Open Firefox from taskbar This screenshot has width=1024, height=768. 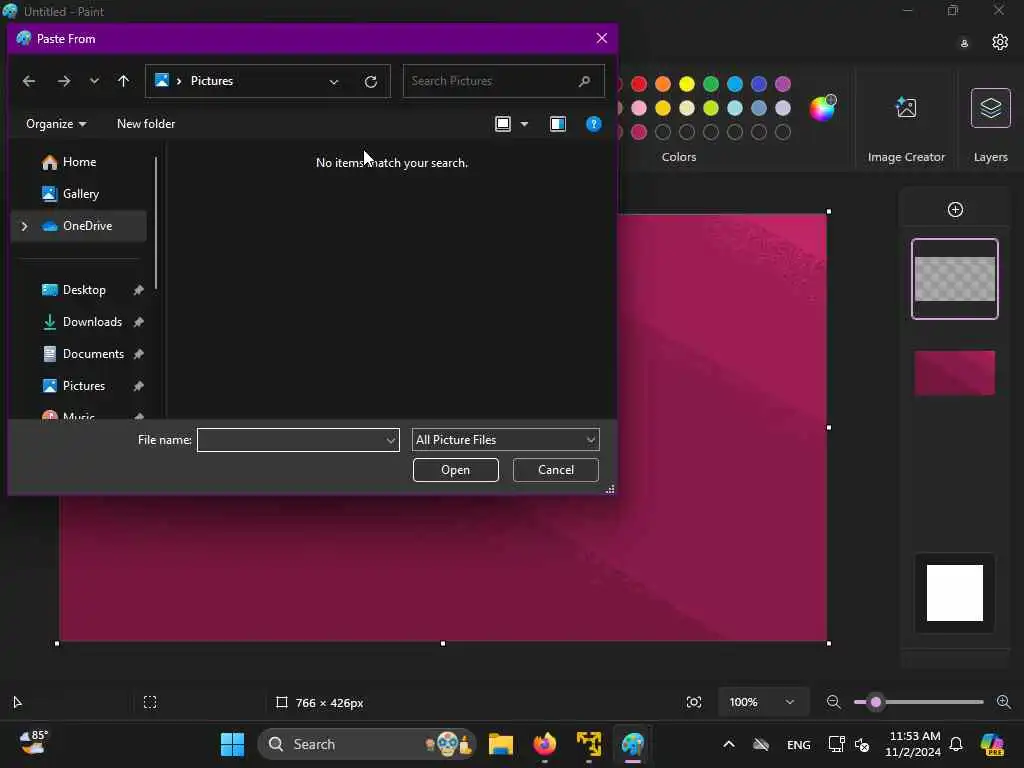coord(545,744)
